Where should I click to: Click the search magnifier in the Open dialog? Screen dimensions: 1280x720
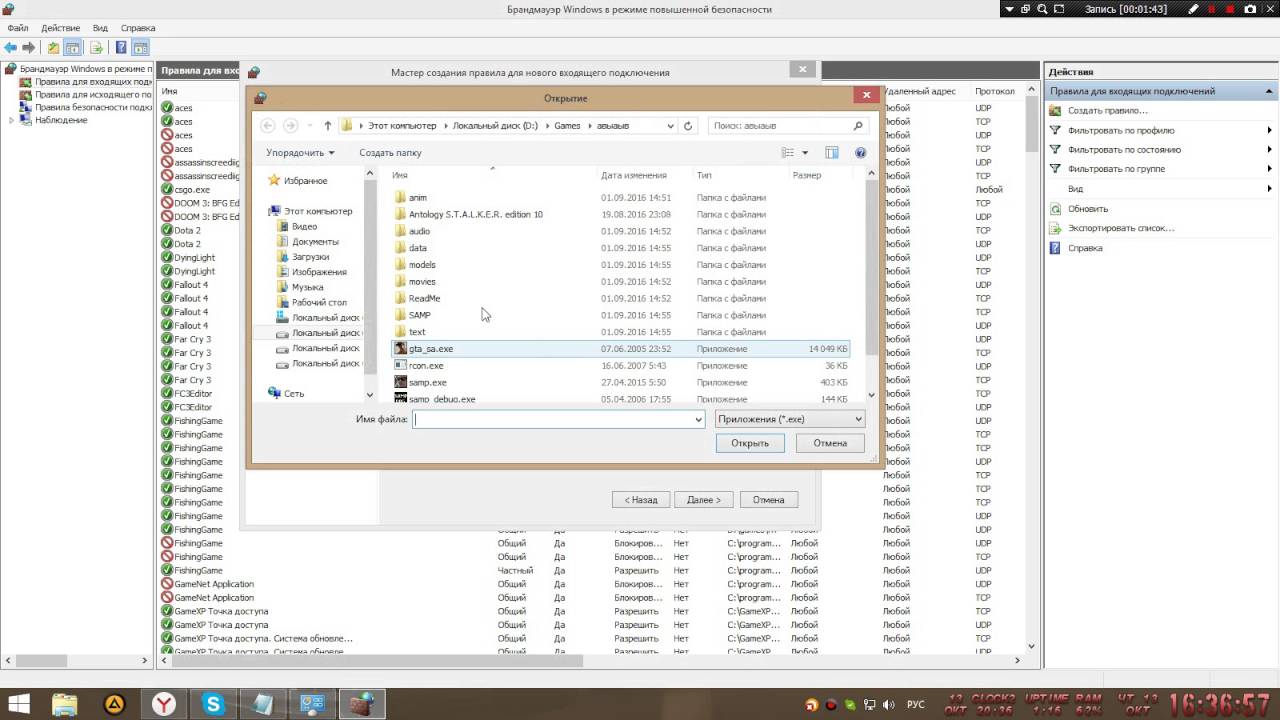pos(858,126)
